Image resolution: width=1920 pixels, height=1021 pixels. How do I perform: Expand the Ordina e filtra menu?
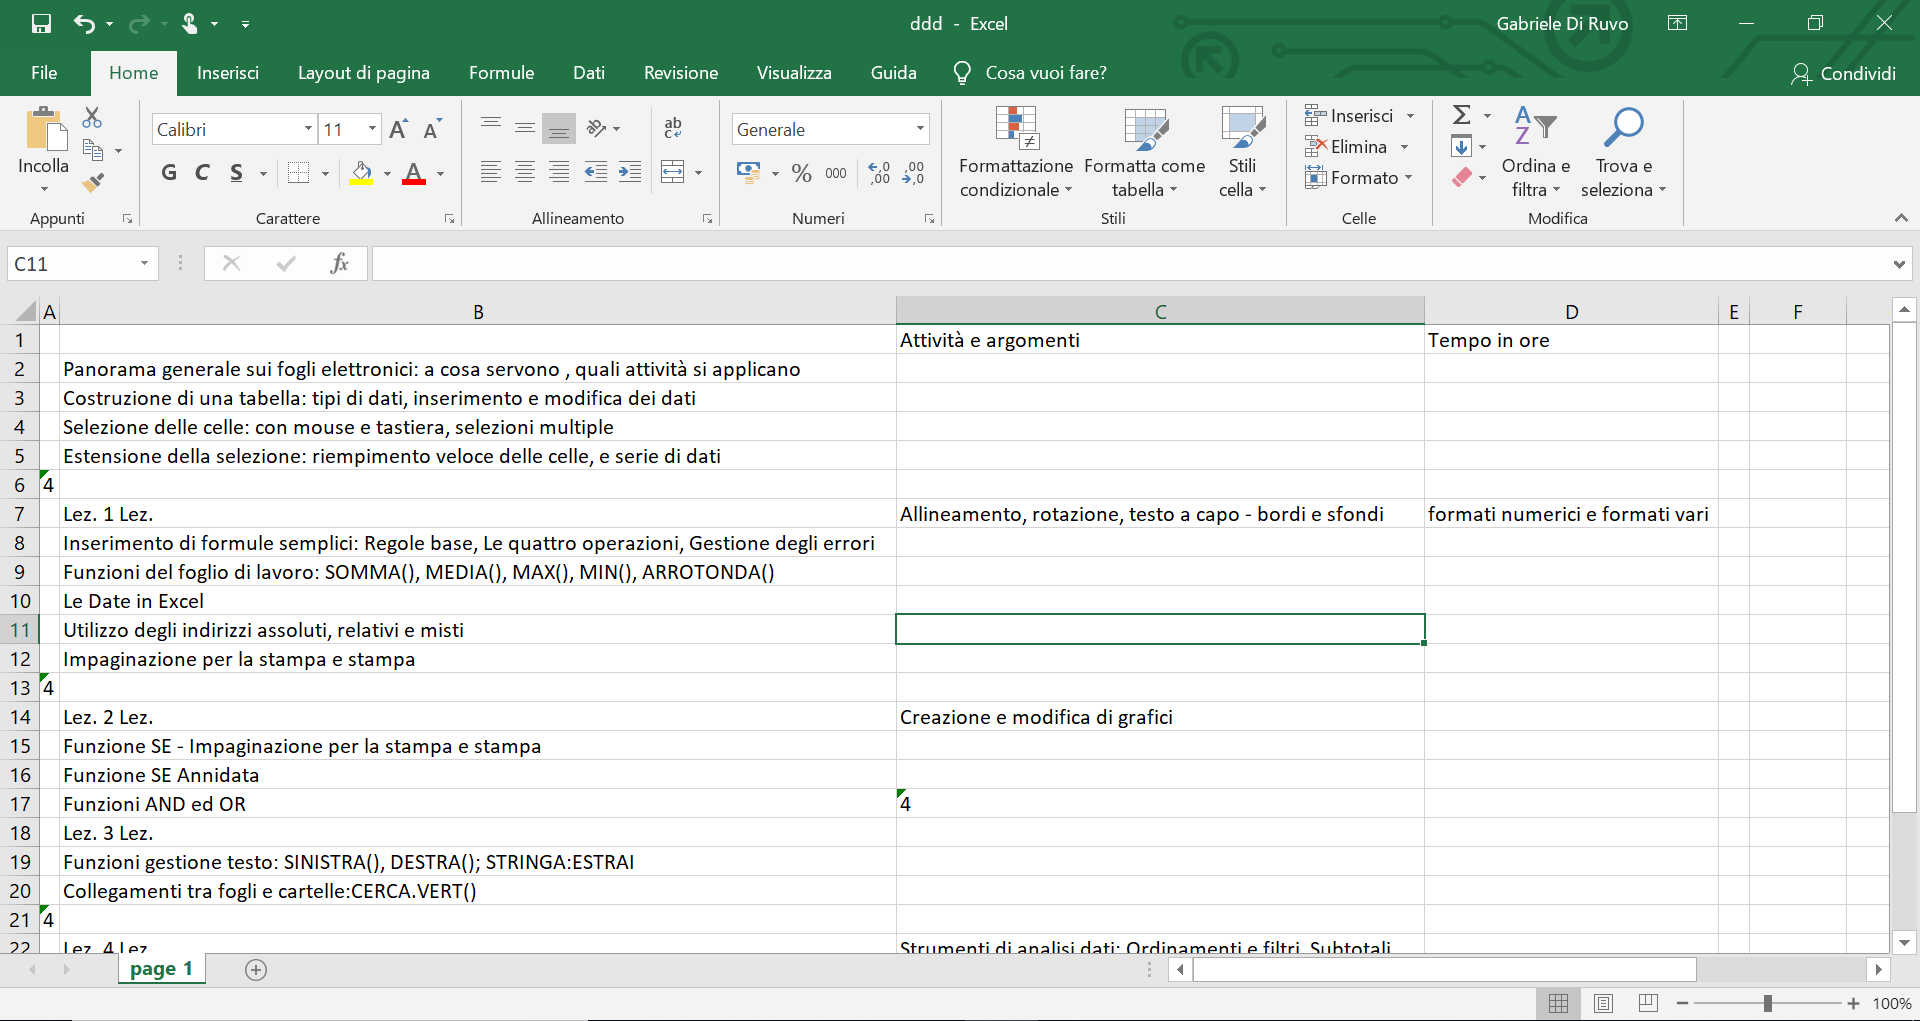(x=1536, y=152)
